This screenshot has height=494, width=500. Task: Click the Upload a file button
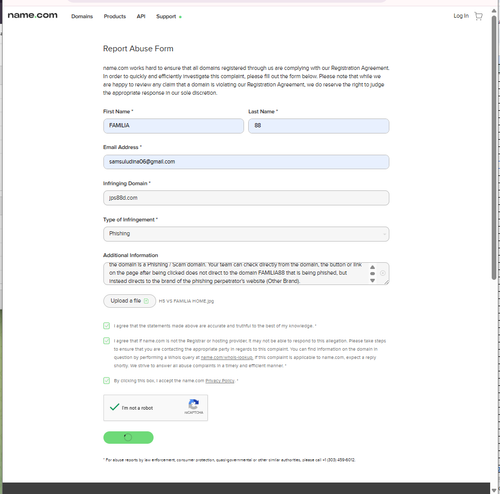click(129, 301)
